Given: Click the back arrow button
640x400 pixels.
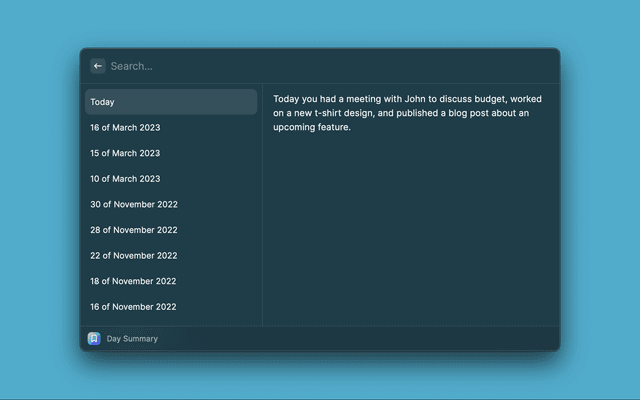Looking at the screenshot, I should click(98, 66).
